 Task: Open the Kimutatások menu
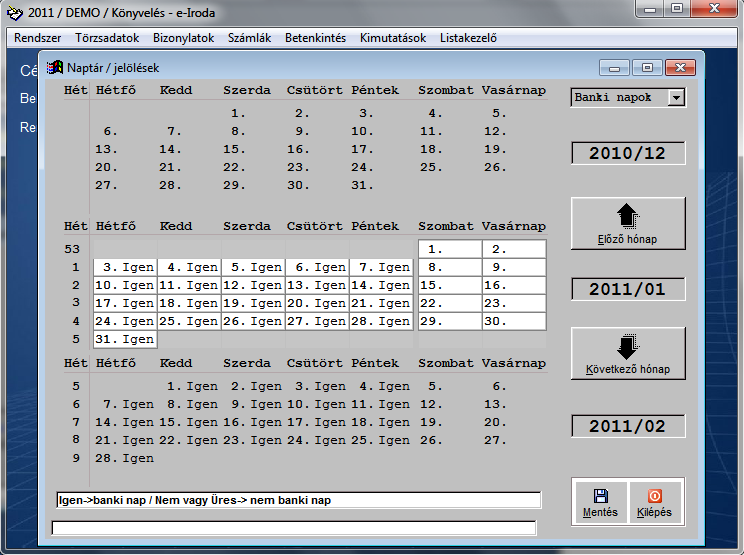(x=392, y=38)
